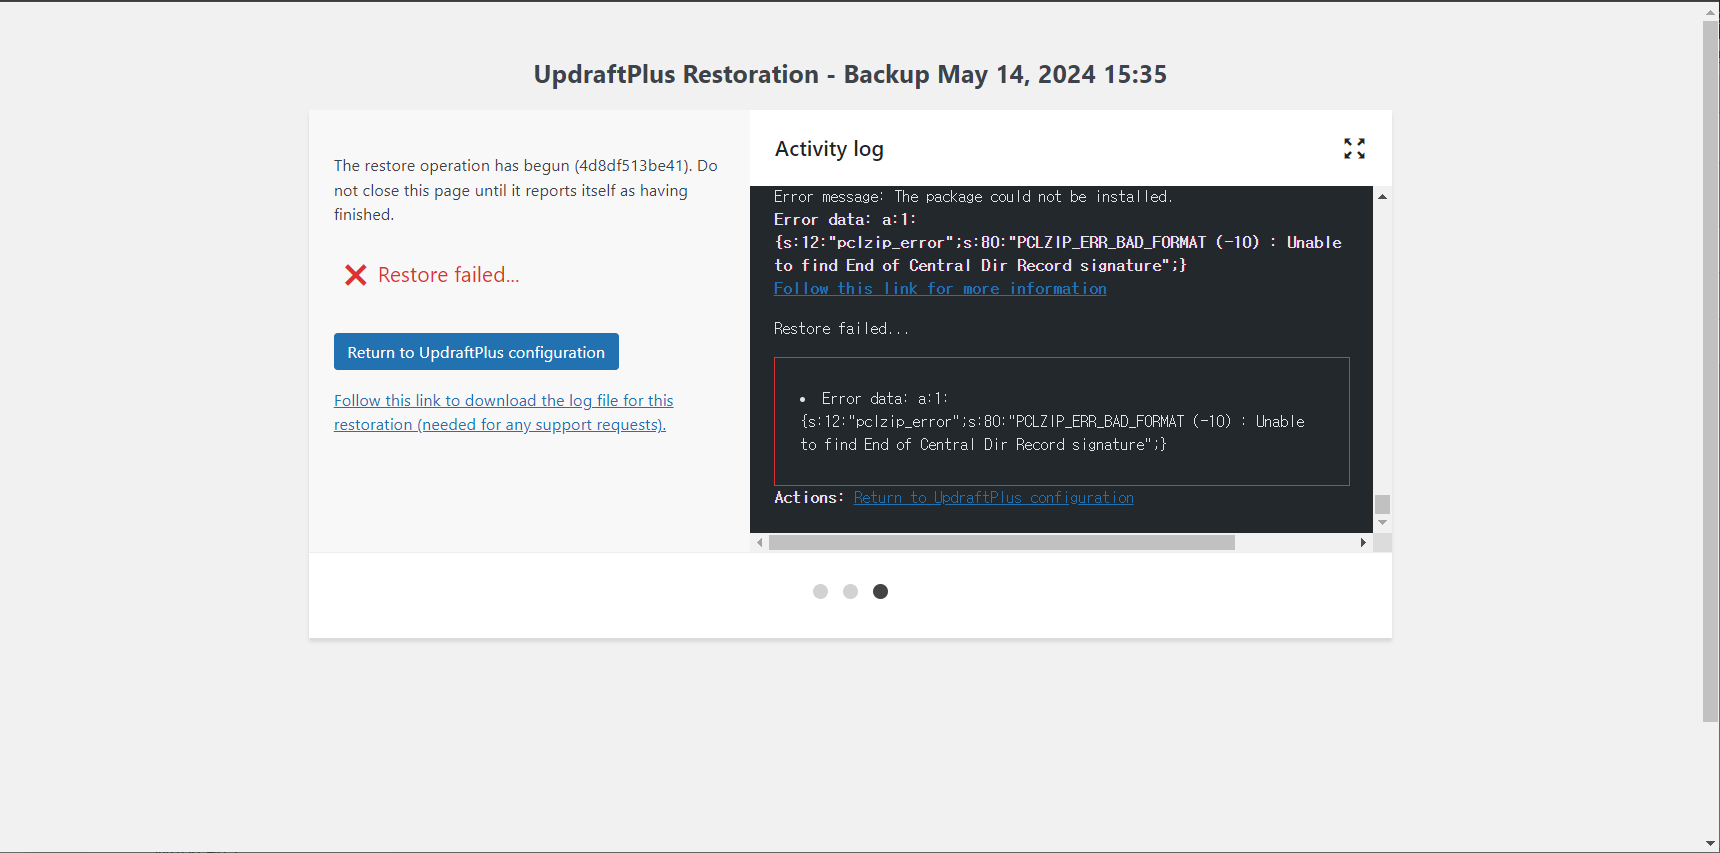Image resolution: width=1720 pixels, height=853 pixels.
Task: Select the third active step dot
Action: point(880,591)
